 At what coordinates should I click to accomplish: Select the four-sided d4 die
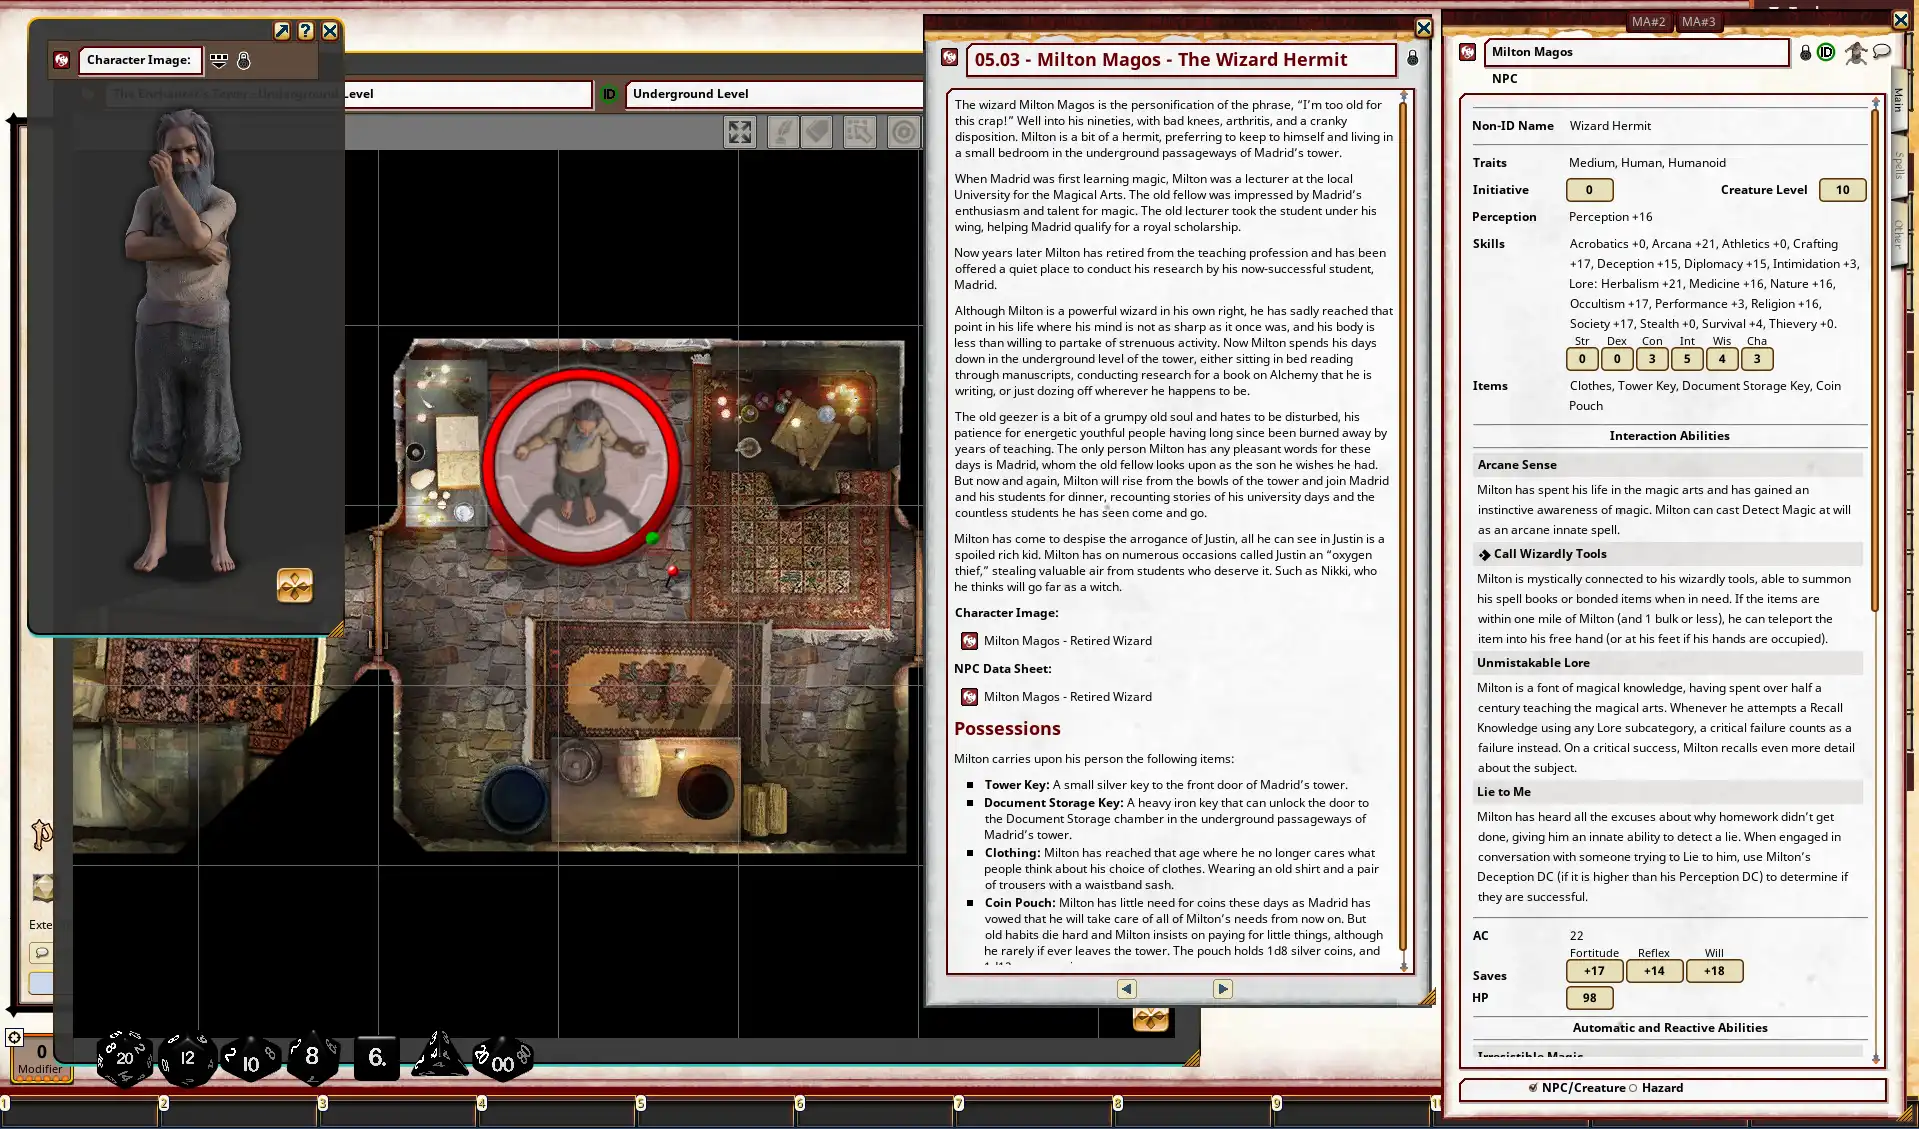pyautogui.click(x=438, y=1055)
